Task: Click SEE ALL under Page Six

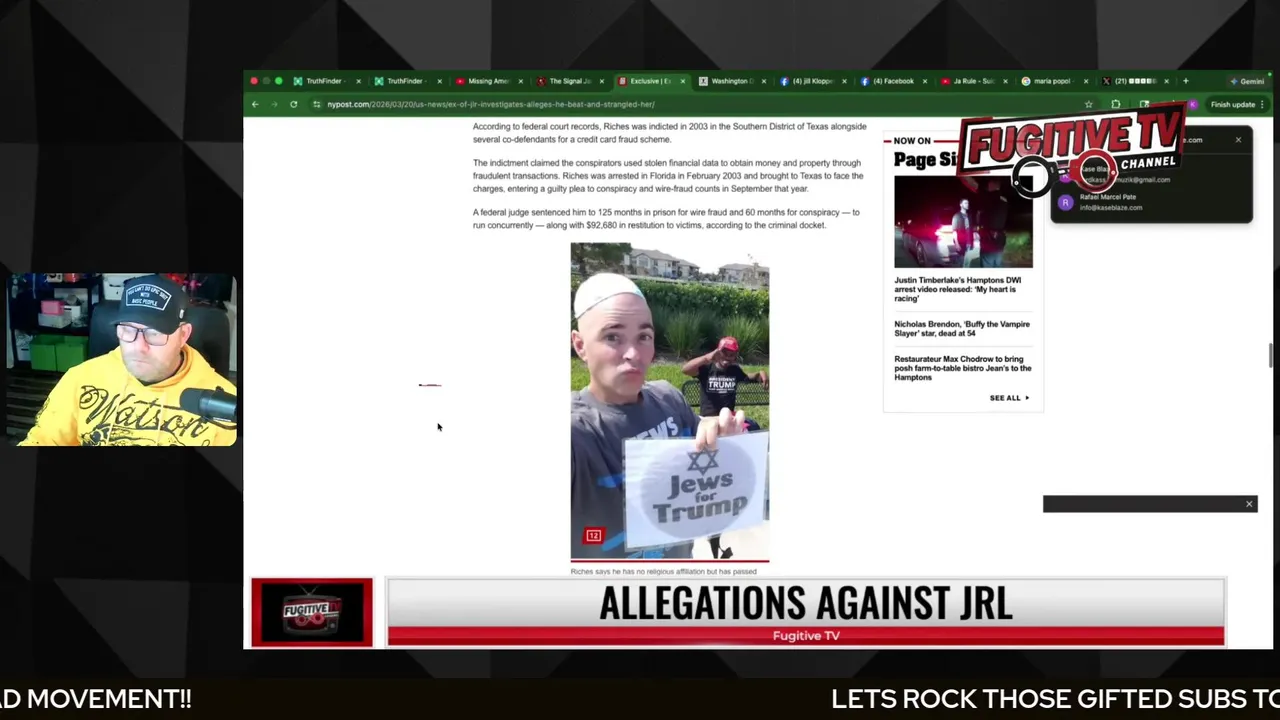Action: point(1009,398)
